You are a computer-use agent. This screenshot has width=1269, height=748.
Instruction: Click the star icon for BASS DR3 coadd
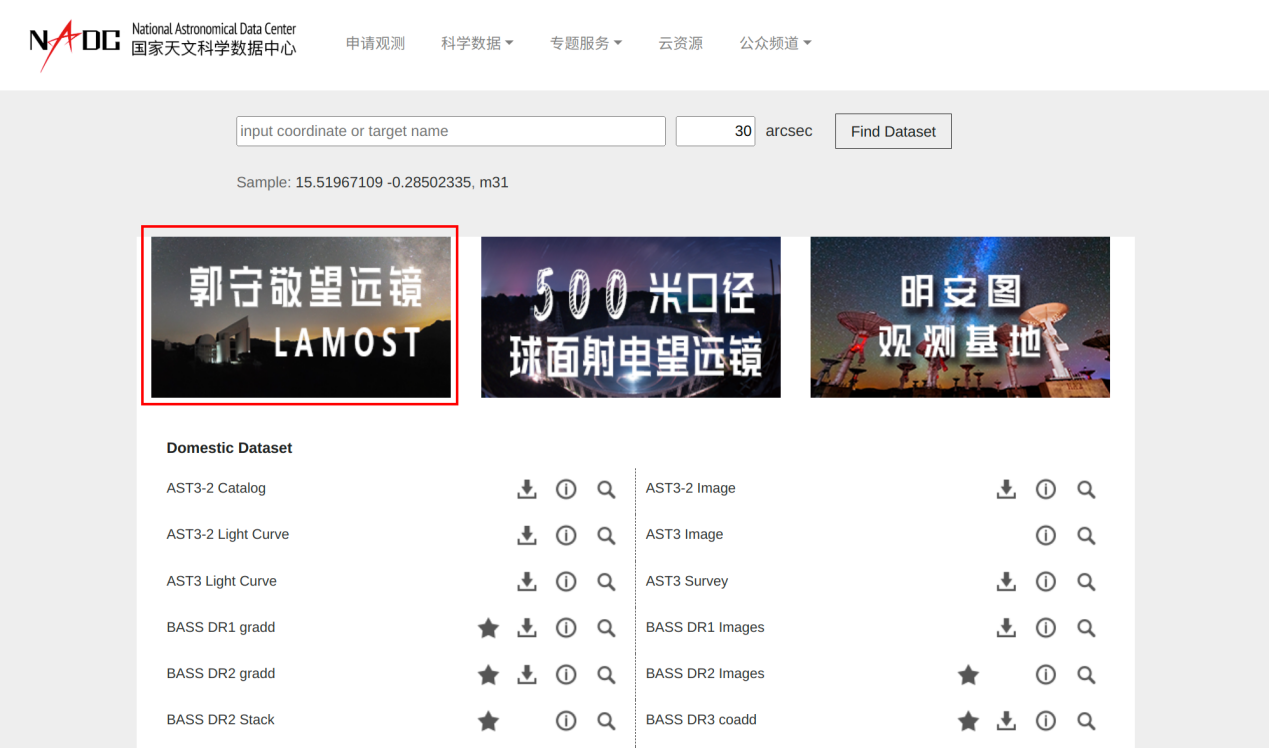pyautogui.click(x=968, y=720)
